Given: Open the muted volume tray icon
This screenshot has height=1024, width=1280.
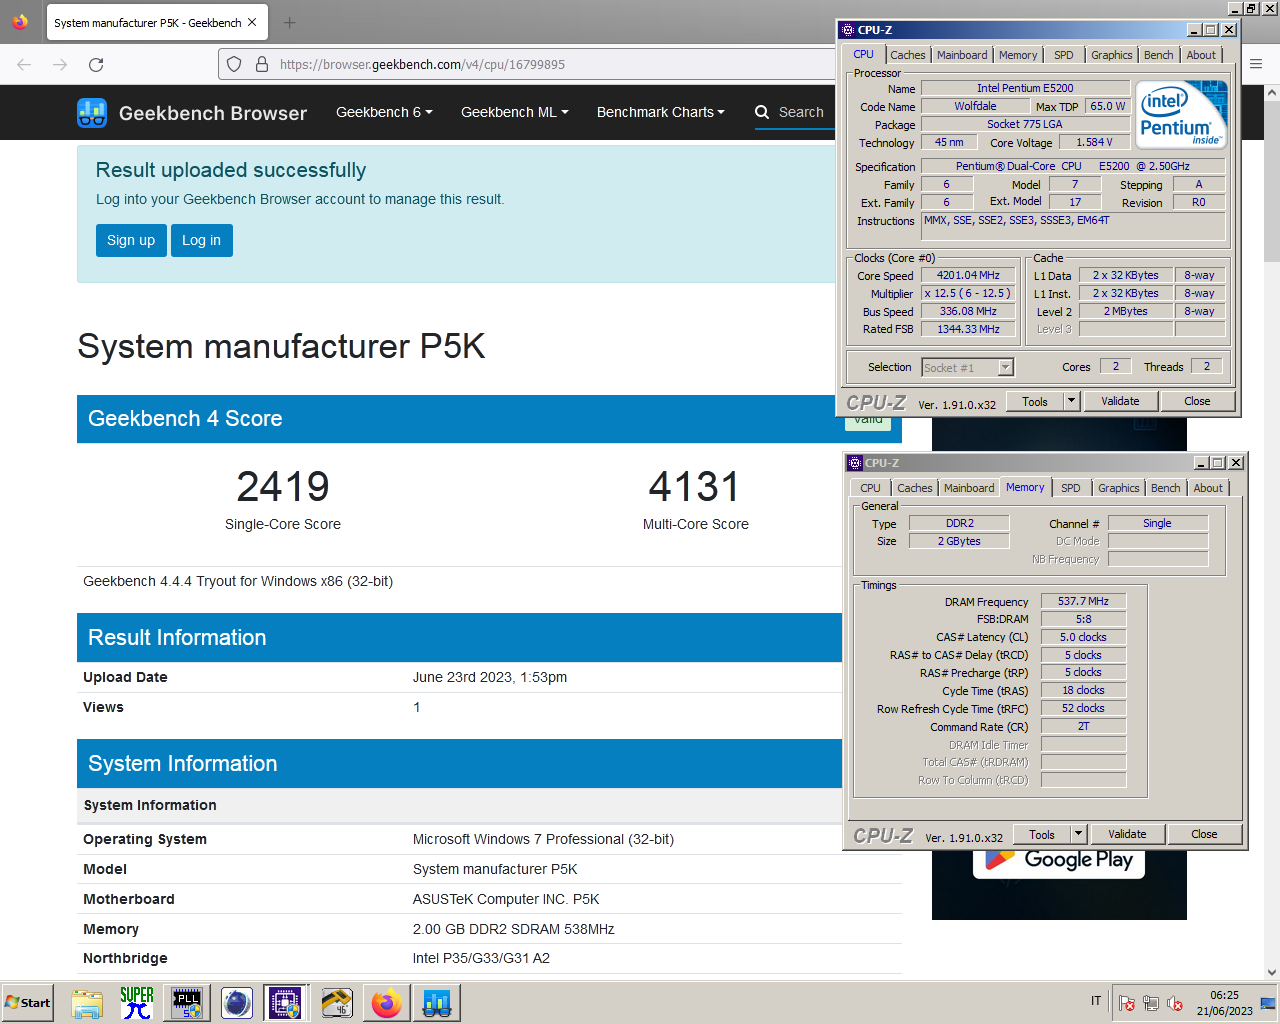Looking at the screenshot, I should tap(1175, 1003).
